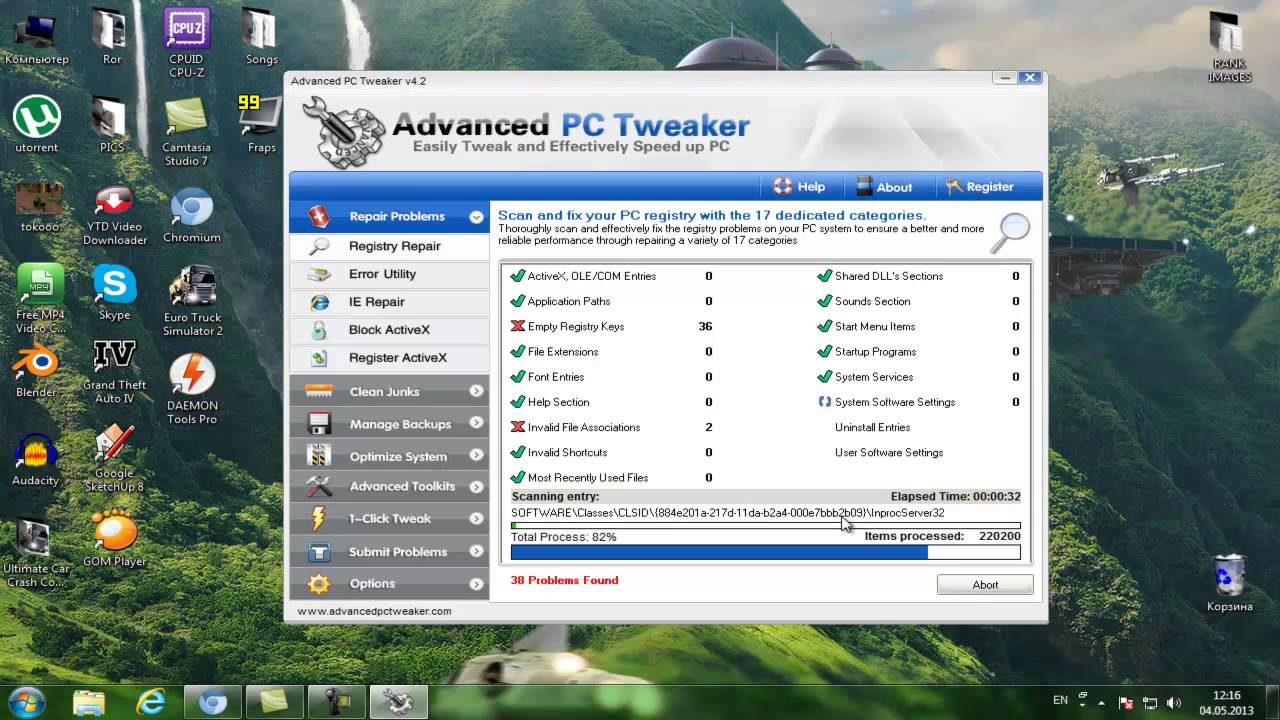Expand Optimize System arrow

476,456
